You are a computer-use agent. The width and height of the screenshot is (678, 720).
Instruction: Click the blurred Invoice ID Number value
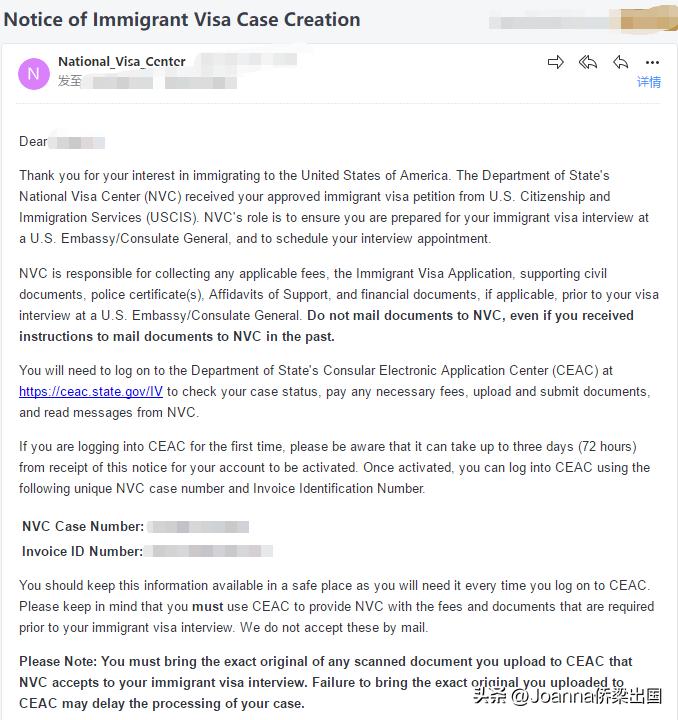[208, 551]
